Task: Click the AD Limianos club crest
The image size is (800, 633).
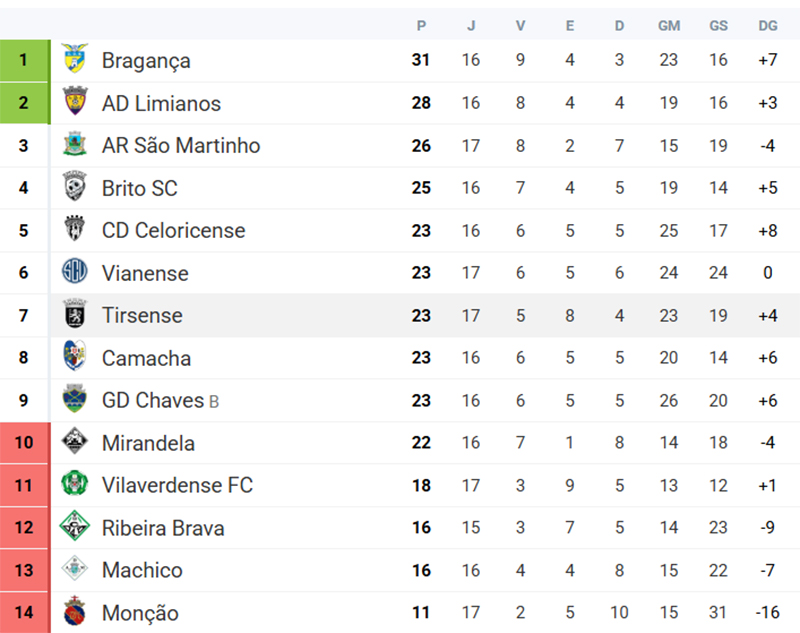Action: 74,103
